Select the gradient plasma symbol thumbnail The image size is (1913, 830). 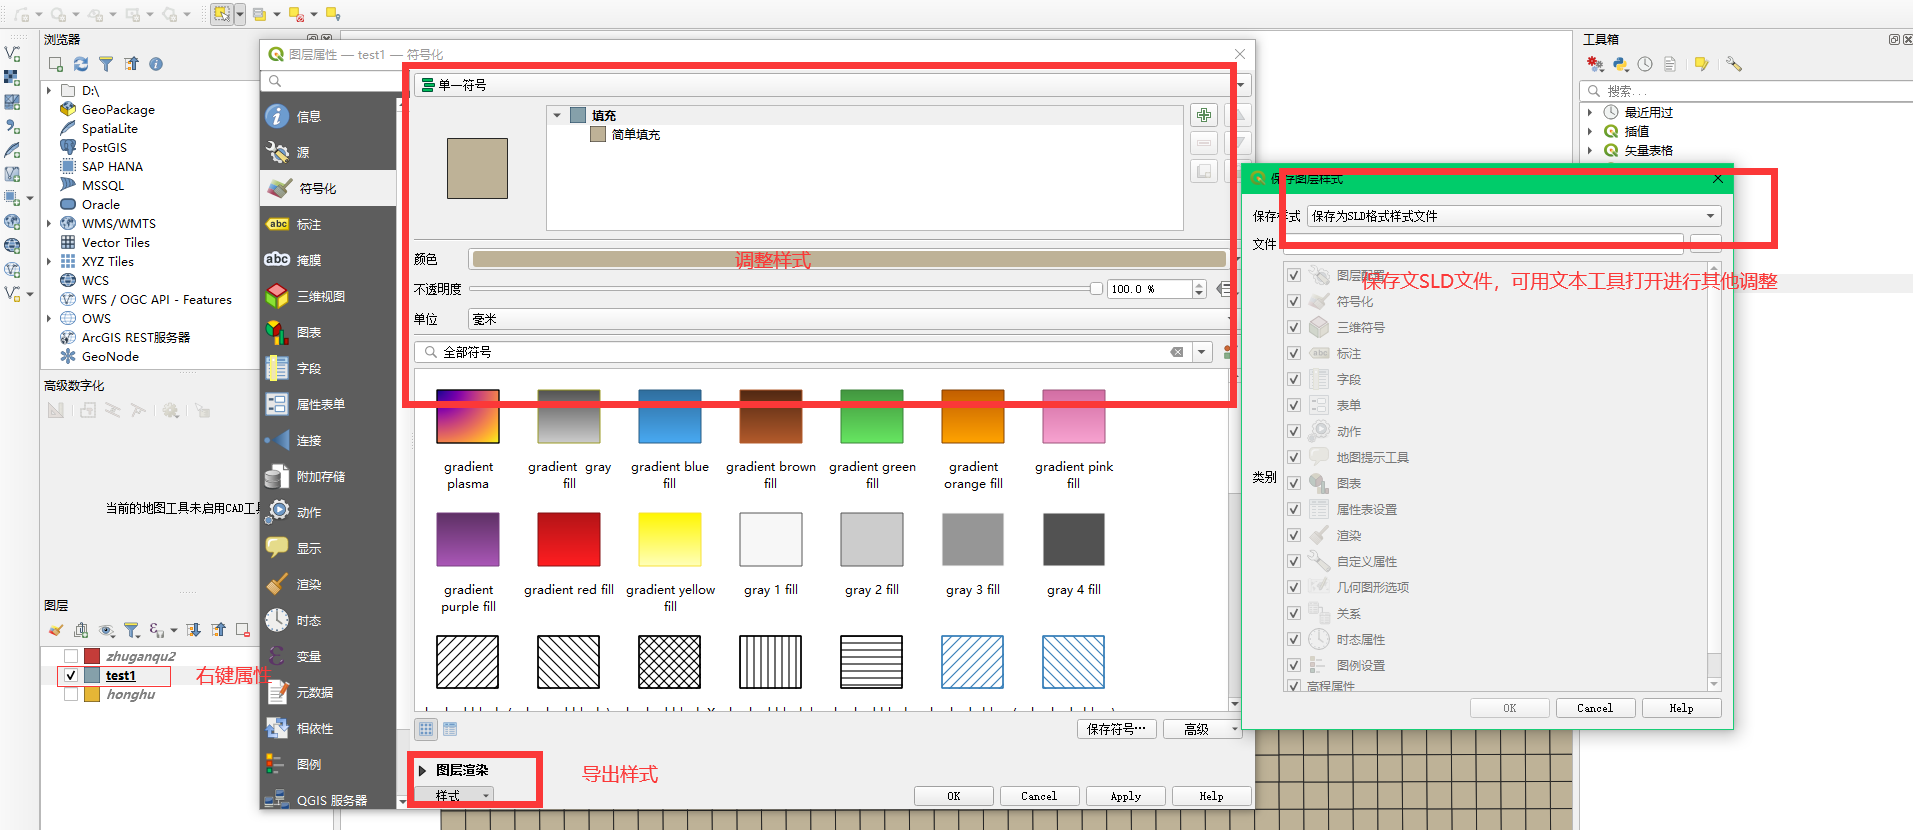[468, 417]
